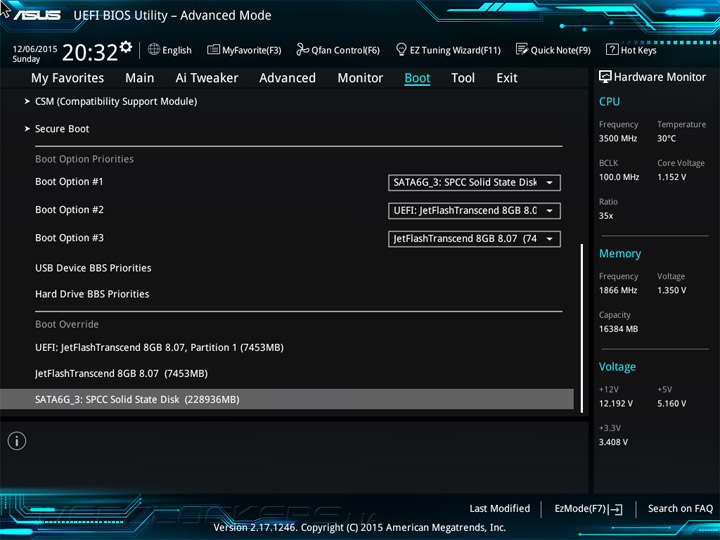
Task: Click the Ratio value 35x
Action: tap(606, 216)
